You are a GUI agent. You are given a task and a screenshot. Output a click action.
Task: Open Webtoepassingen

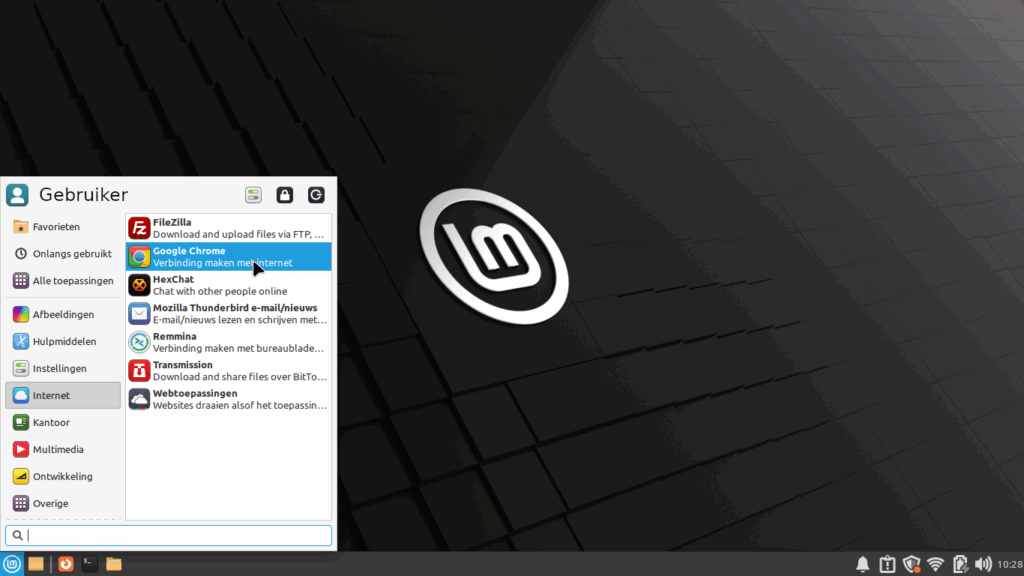coord(229,399)
